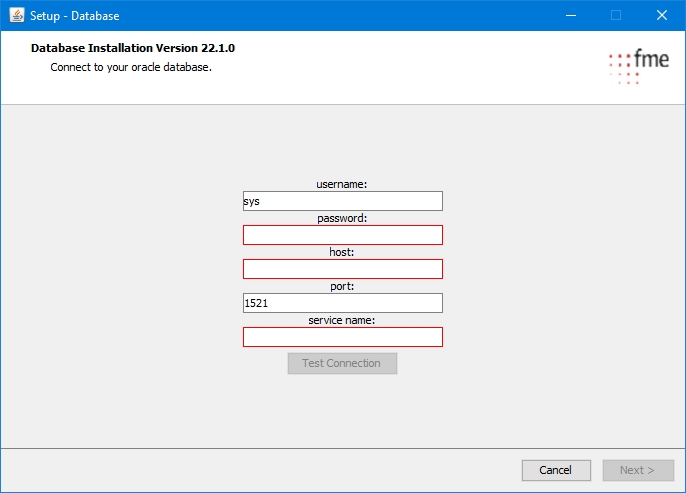Image resolution: width=686 pixels, height=493 pixels.
Task: Close the Setup - Database window
Action: coord(662,15)
